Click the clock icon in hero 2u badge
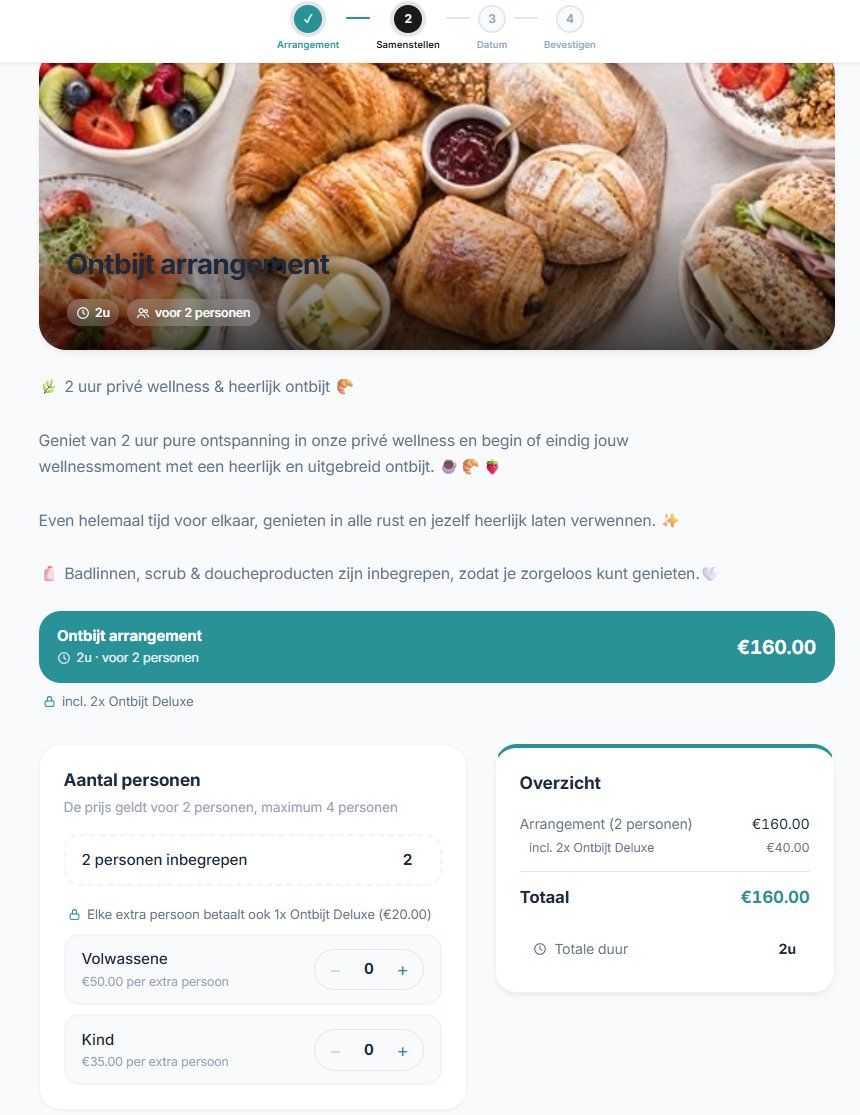The width and height of the screenshot is (860, 1115). click(x=83, y=313)
